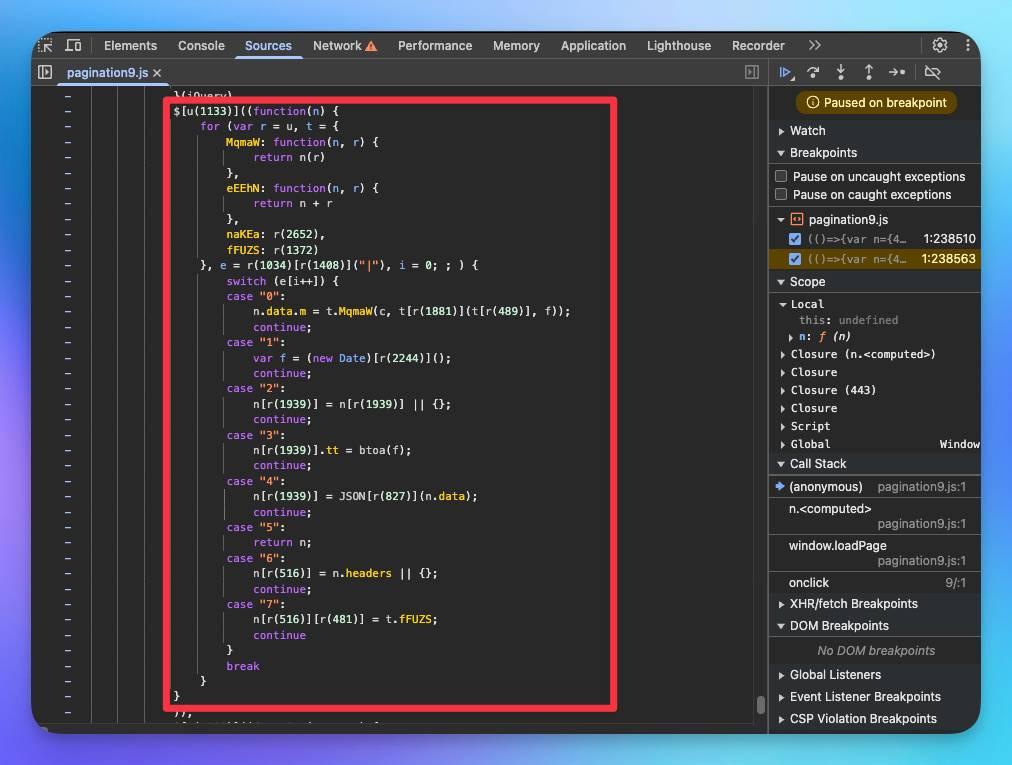Viewport: 1012px width, 765px height.
Task: Click the 'var f = (new Date)' line
Action: click(352, 358)
